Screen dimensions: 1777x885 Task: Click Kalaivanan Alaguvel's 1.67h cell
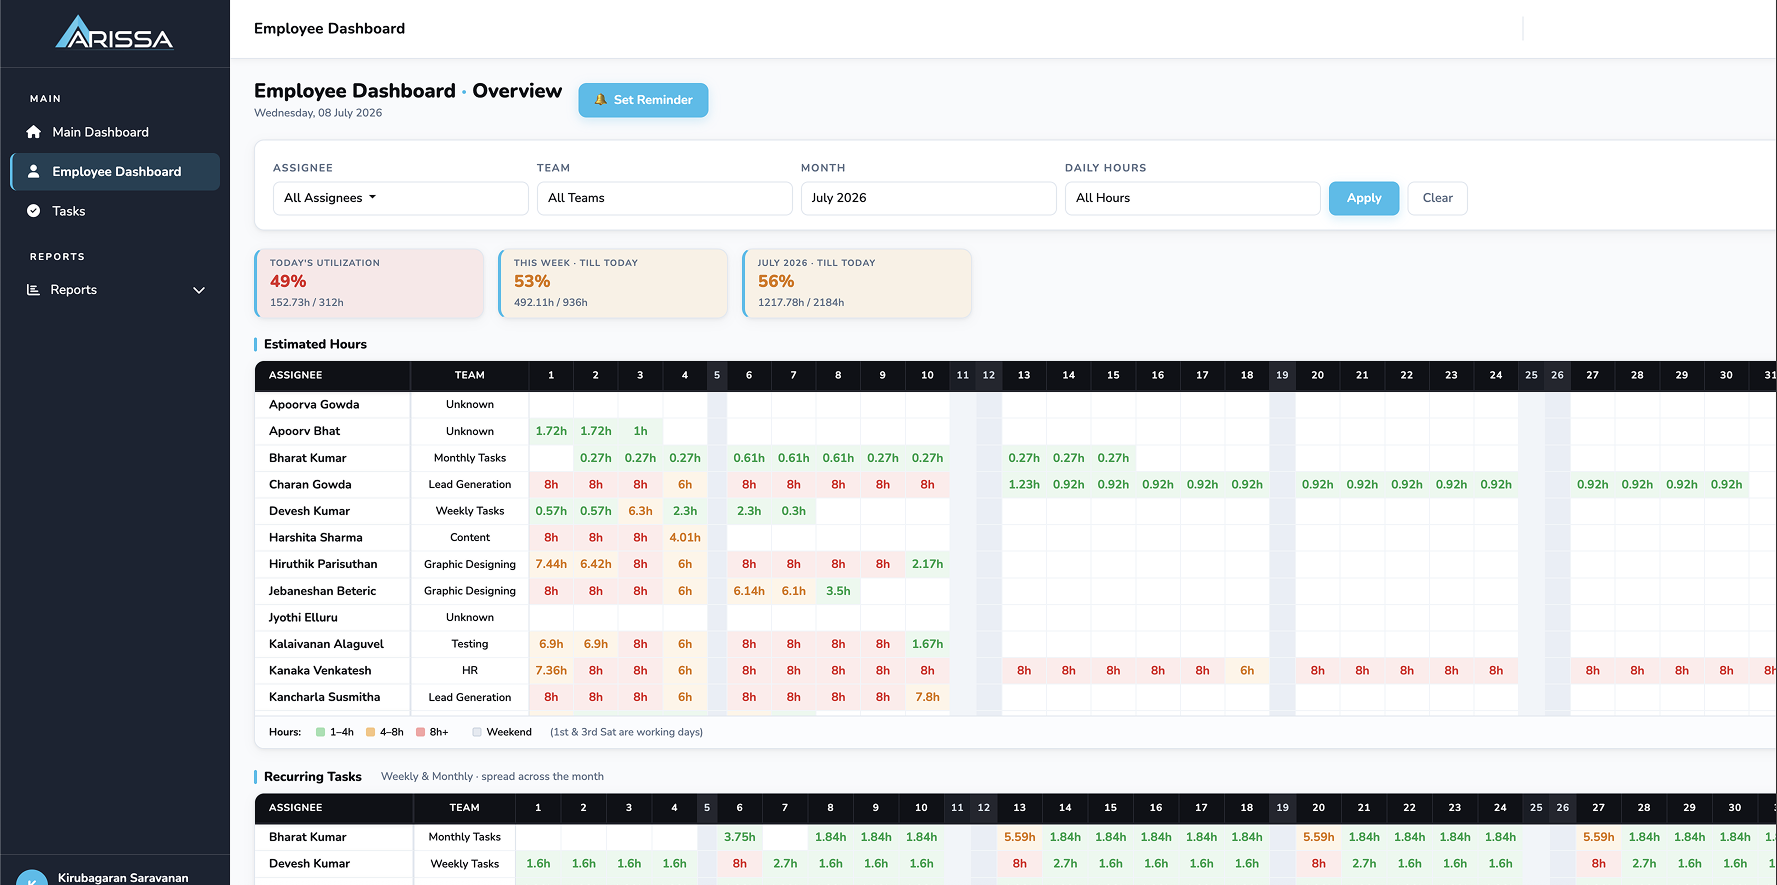tap(927, 644)
